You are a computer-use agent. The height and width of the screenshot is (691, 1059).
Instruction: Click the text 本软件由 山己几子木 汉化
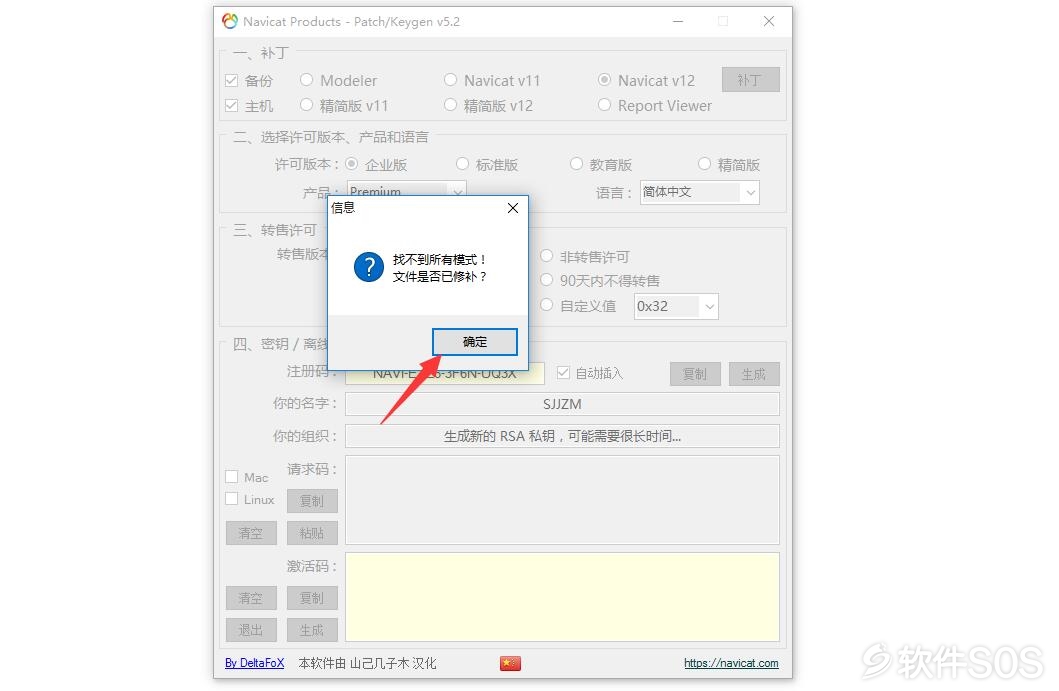click(x=367, y=663)
